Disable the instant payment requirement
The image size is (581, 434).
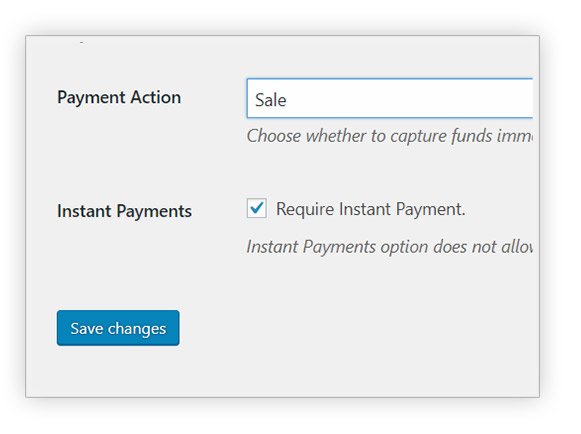(257, 208)
